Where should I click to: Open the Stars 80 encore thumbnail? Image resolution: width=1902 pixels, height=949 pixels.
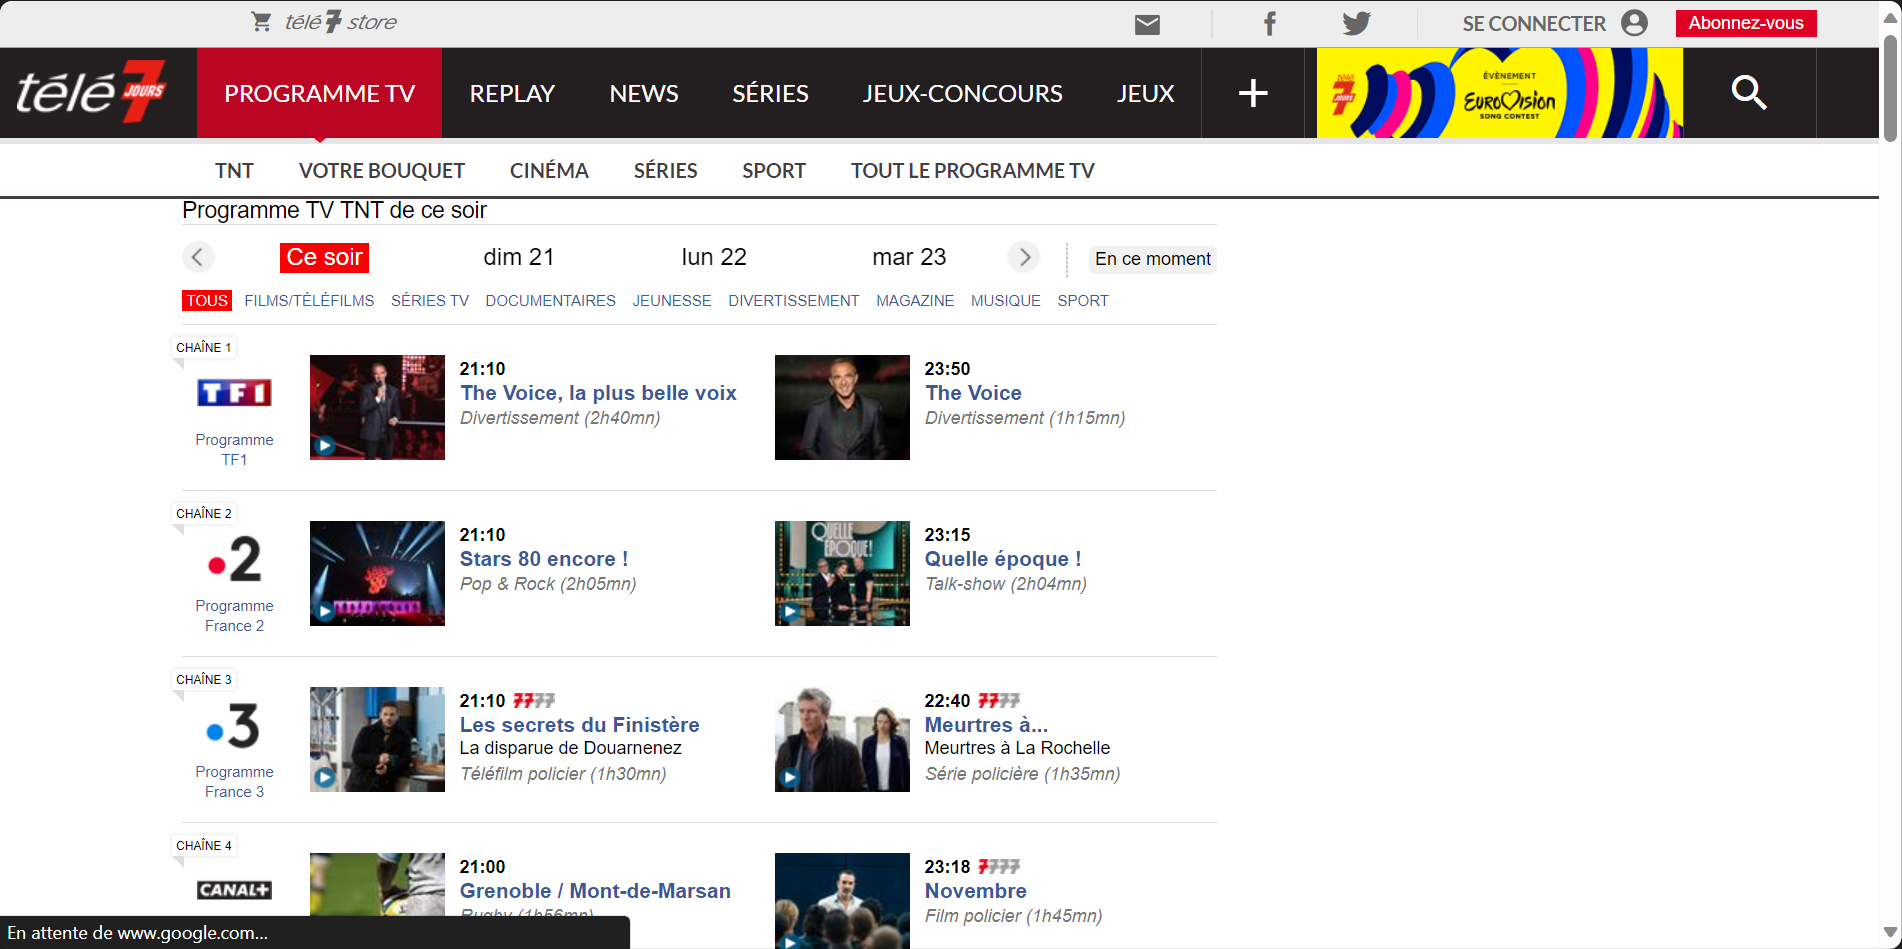[377, 573]
